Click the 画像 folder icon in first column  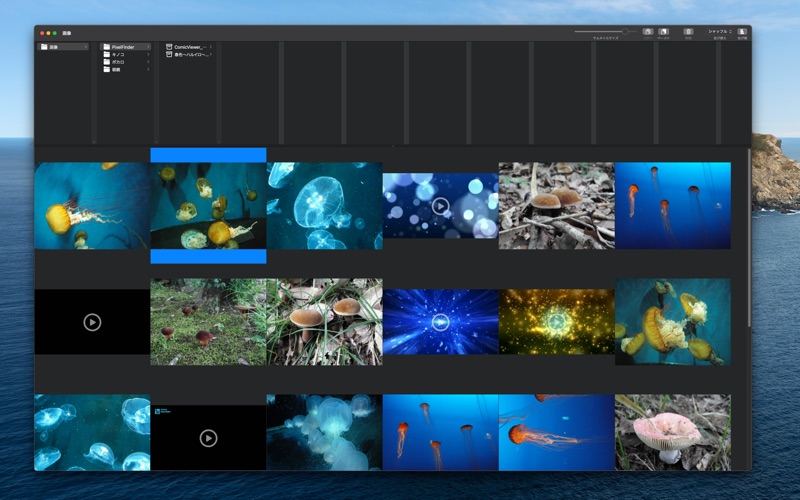(44, 47)
